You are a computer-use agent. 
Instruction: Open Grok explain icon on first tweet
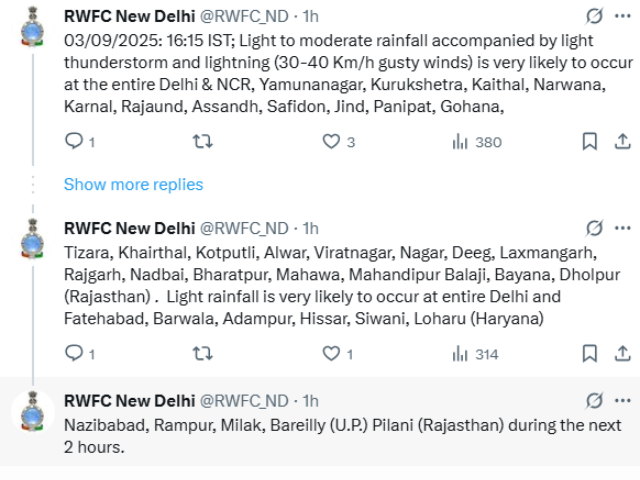tap(594, 16)
